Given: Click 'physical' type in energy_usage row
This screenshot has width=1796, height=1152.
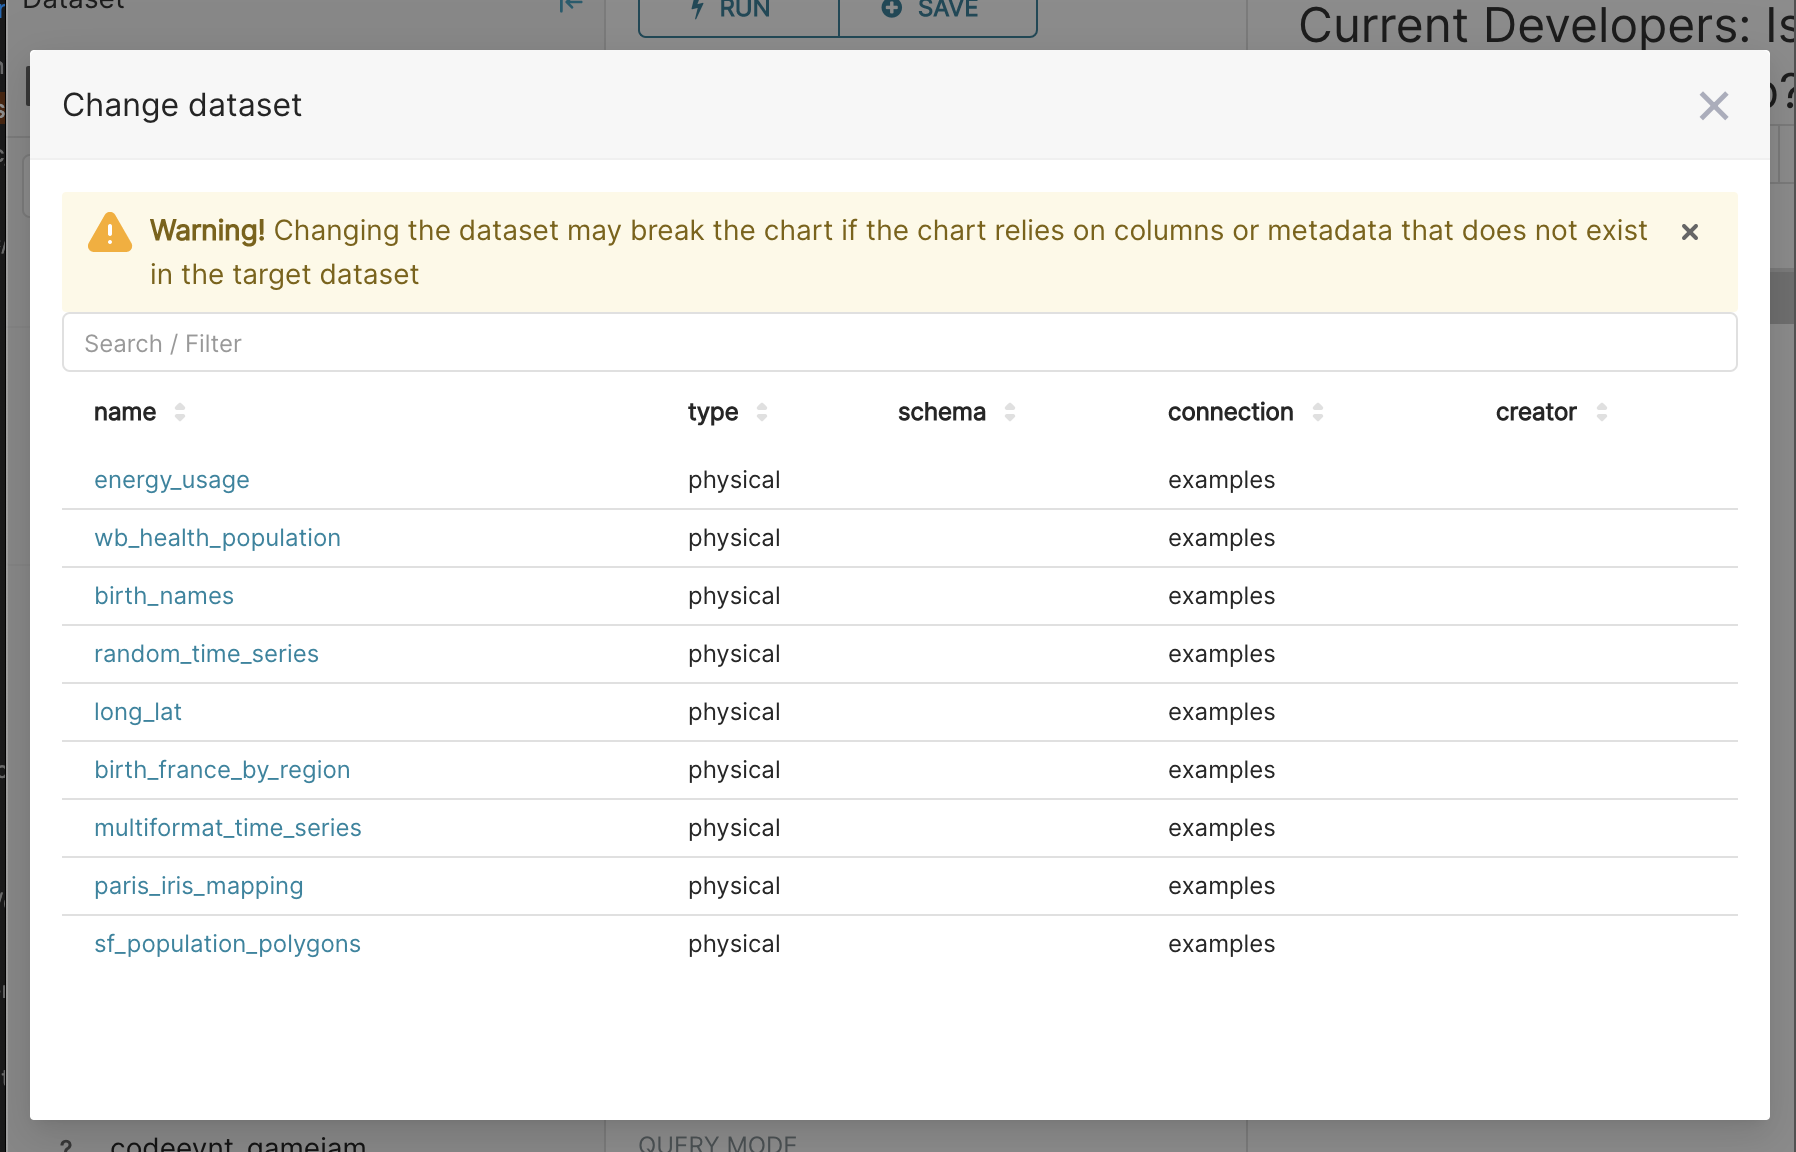Looking at the screenshot, I should click(734, 480).
